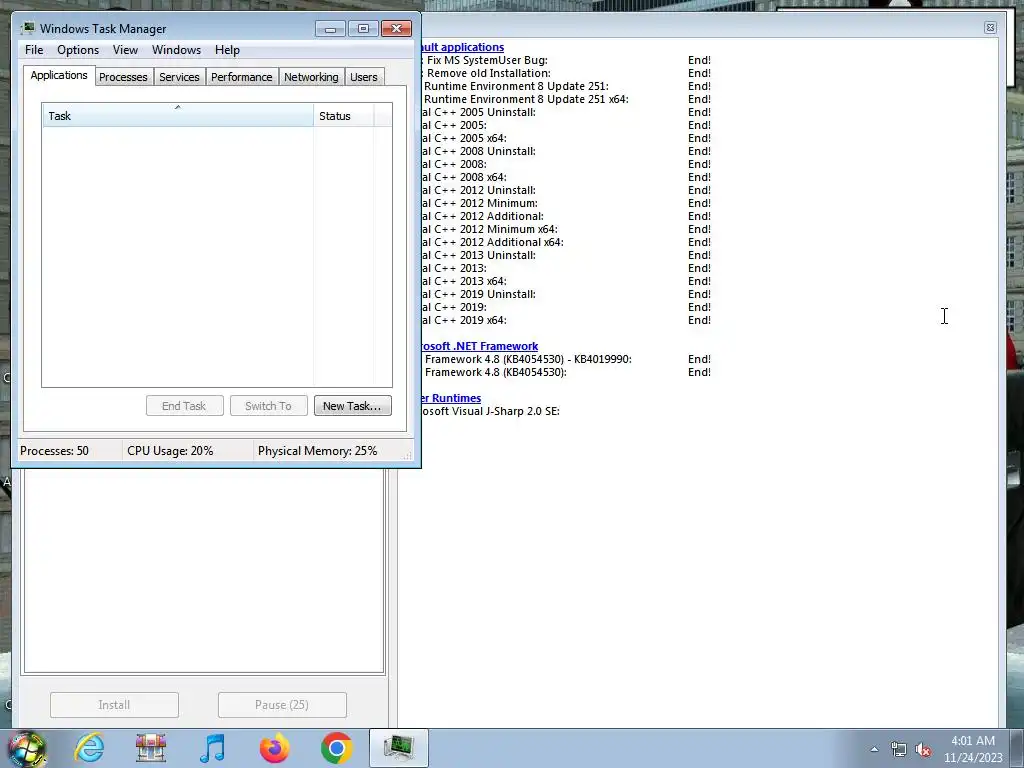Click the Task Manager title bar icon
Image resolution: width=1024 pixels, height=768 pixels.
click(27, 28)
